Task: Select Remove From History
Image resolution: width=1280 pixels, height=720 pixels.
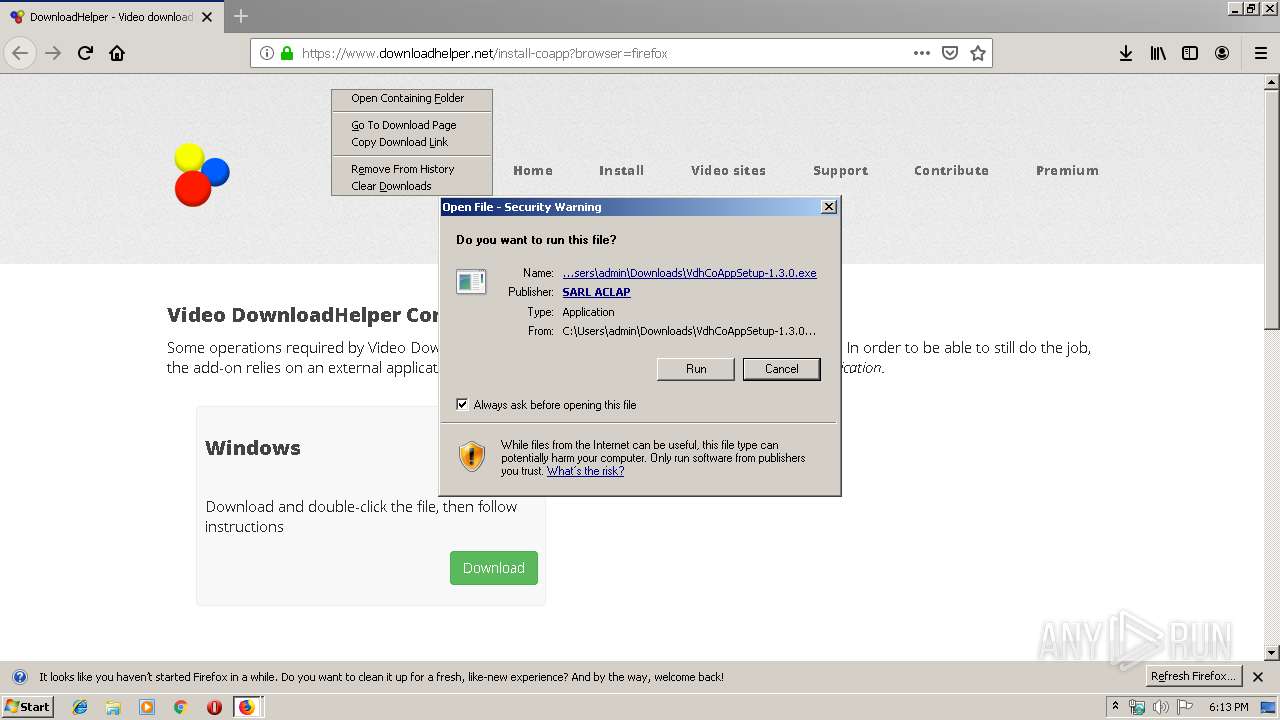Action: pos(412,169)
